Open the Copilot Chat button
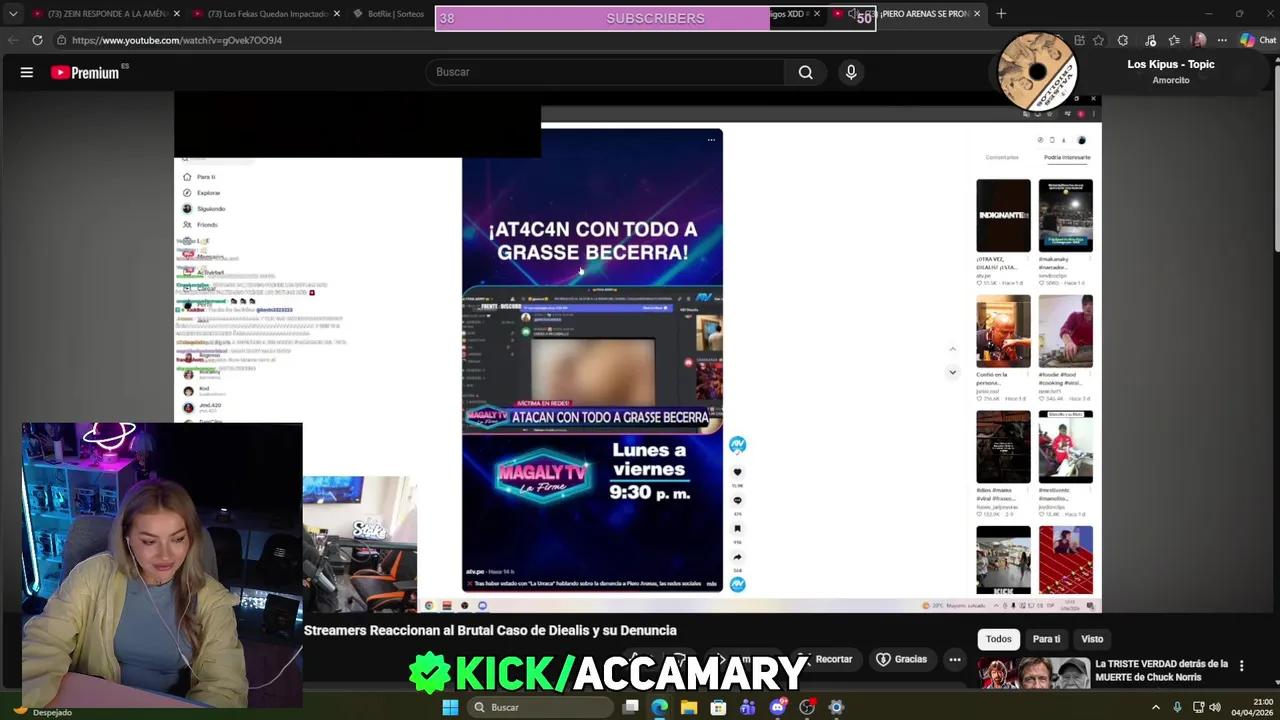This screenshot has width=1280, height=720. [x=1258, y=40]
